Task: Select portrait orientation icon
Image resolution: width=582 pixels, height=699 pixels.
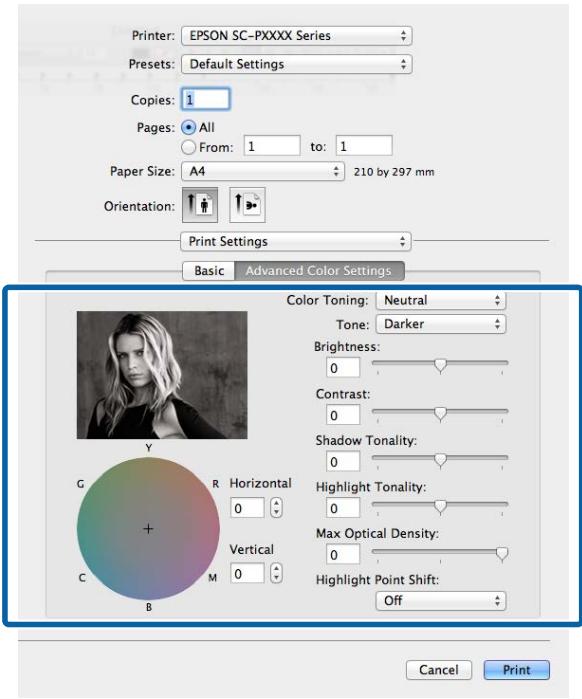Action: 200,205
